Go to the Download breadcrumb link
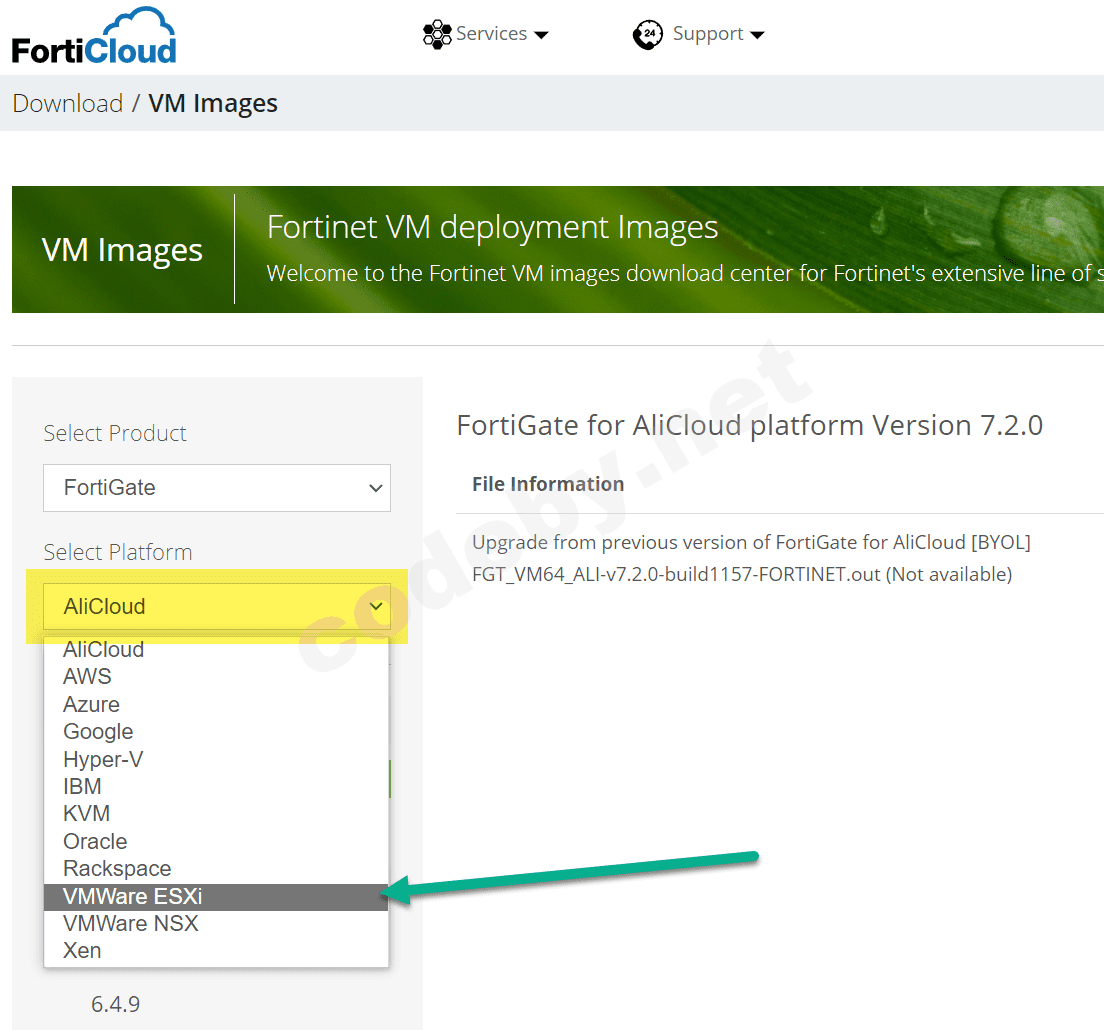 click(67, 103)
